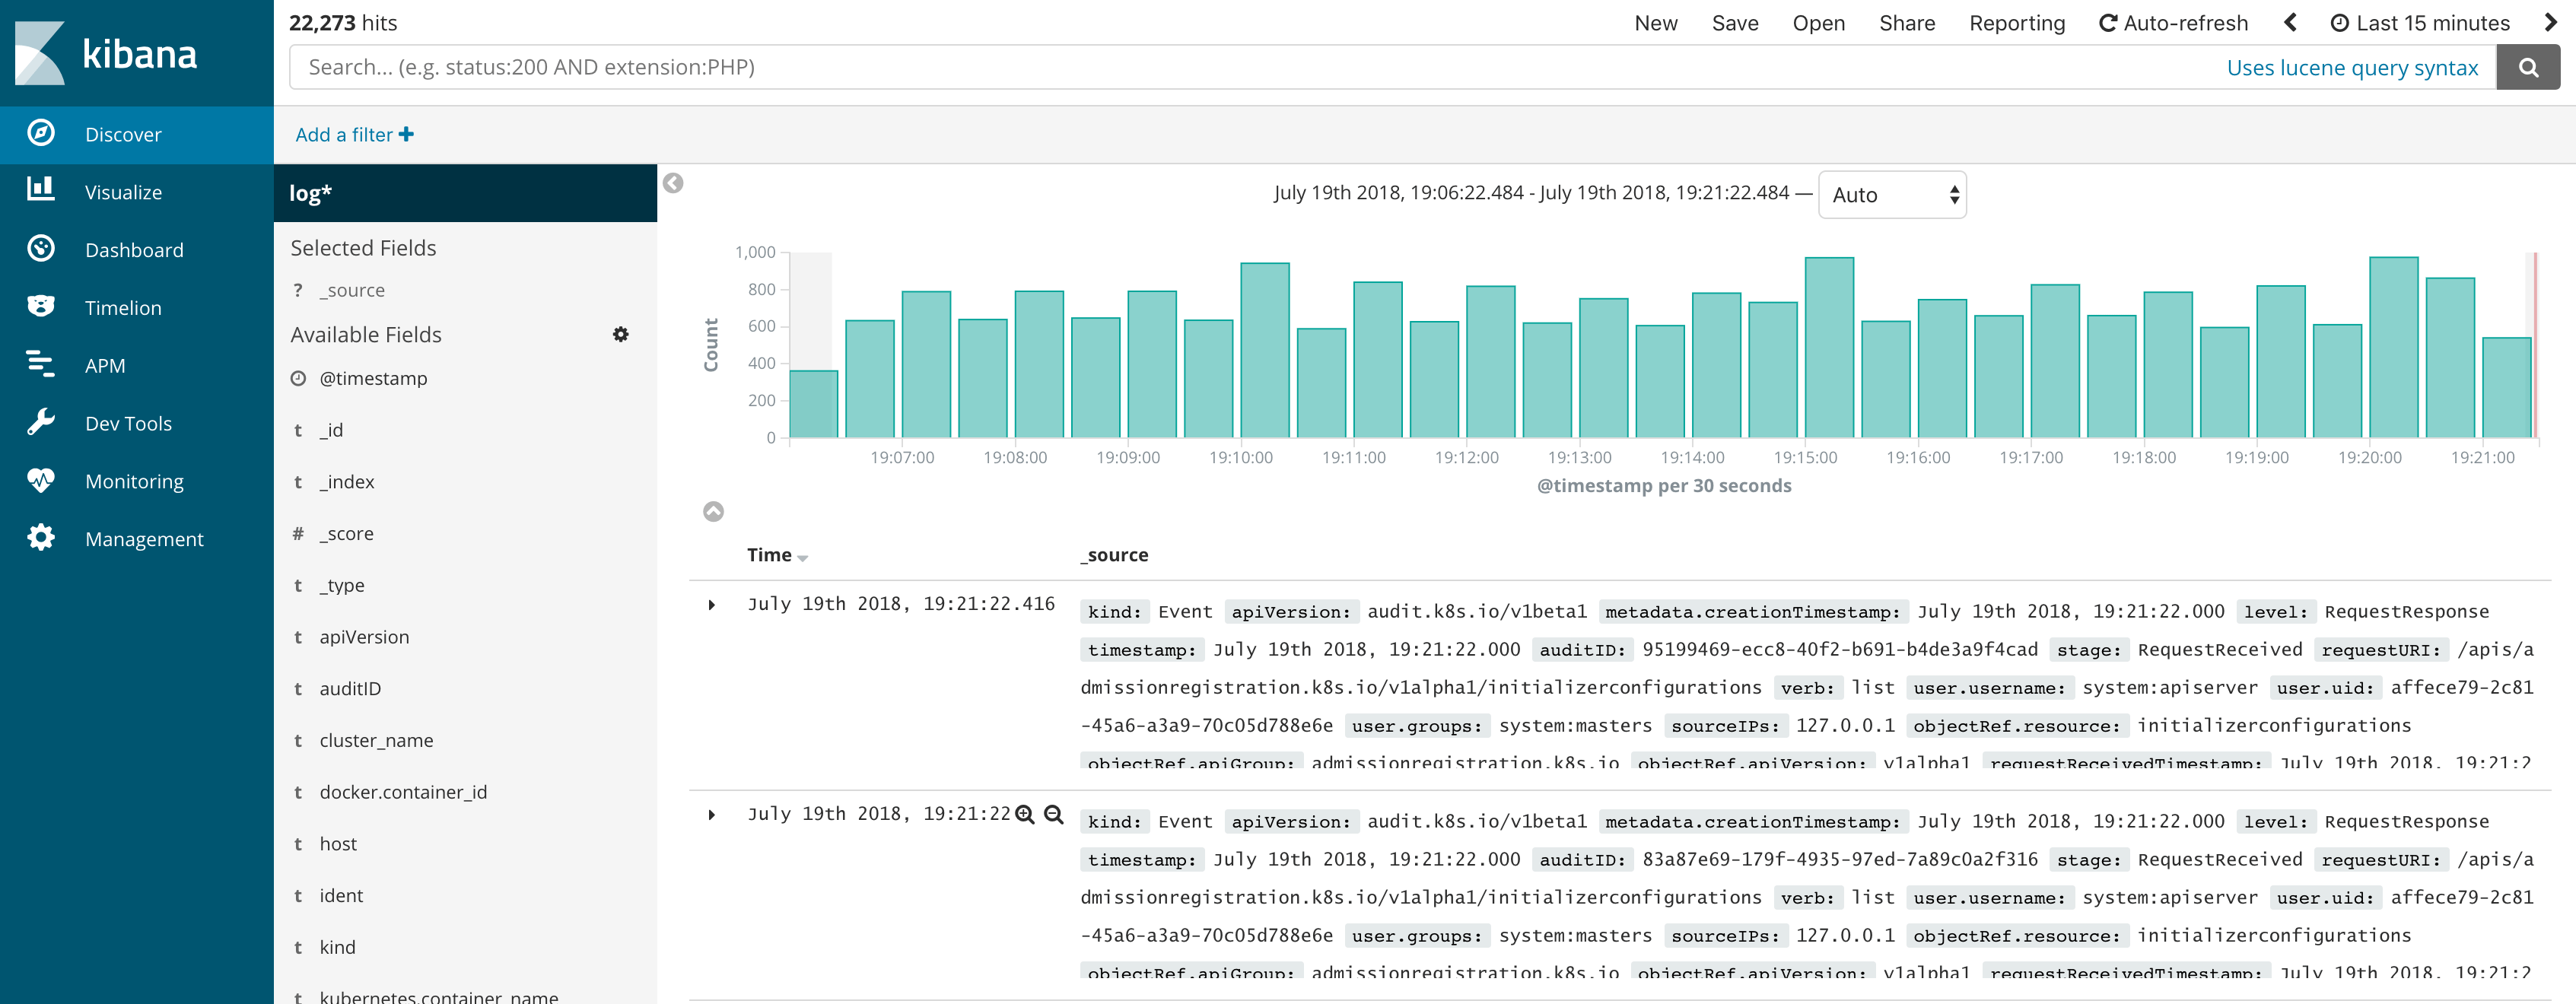The image size is (2576, 1004).
Task: Open the Dashboard view
Action: [41, 249]
